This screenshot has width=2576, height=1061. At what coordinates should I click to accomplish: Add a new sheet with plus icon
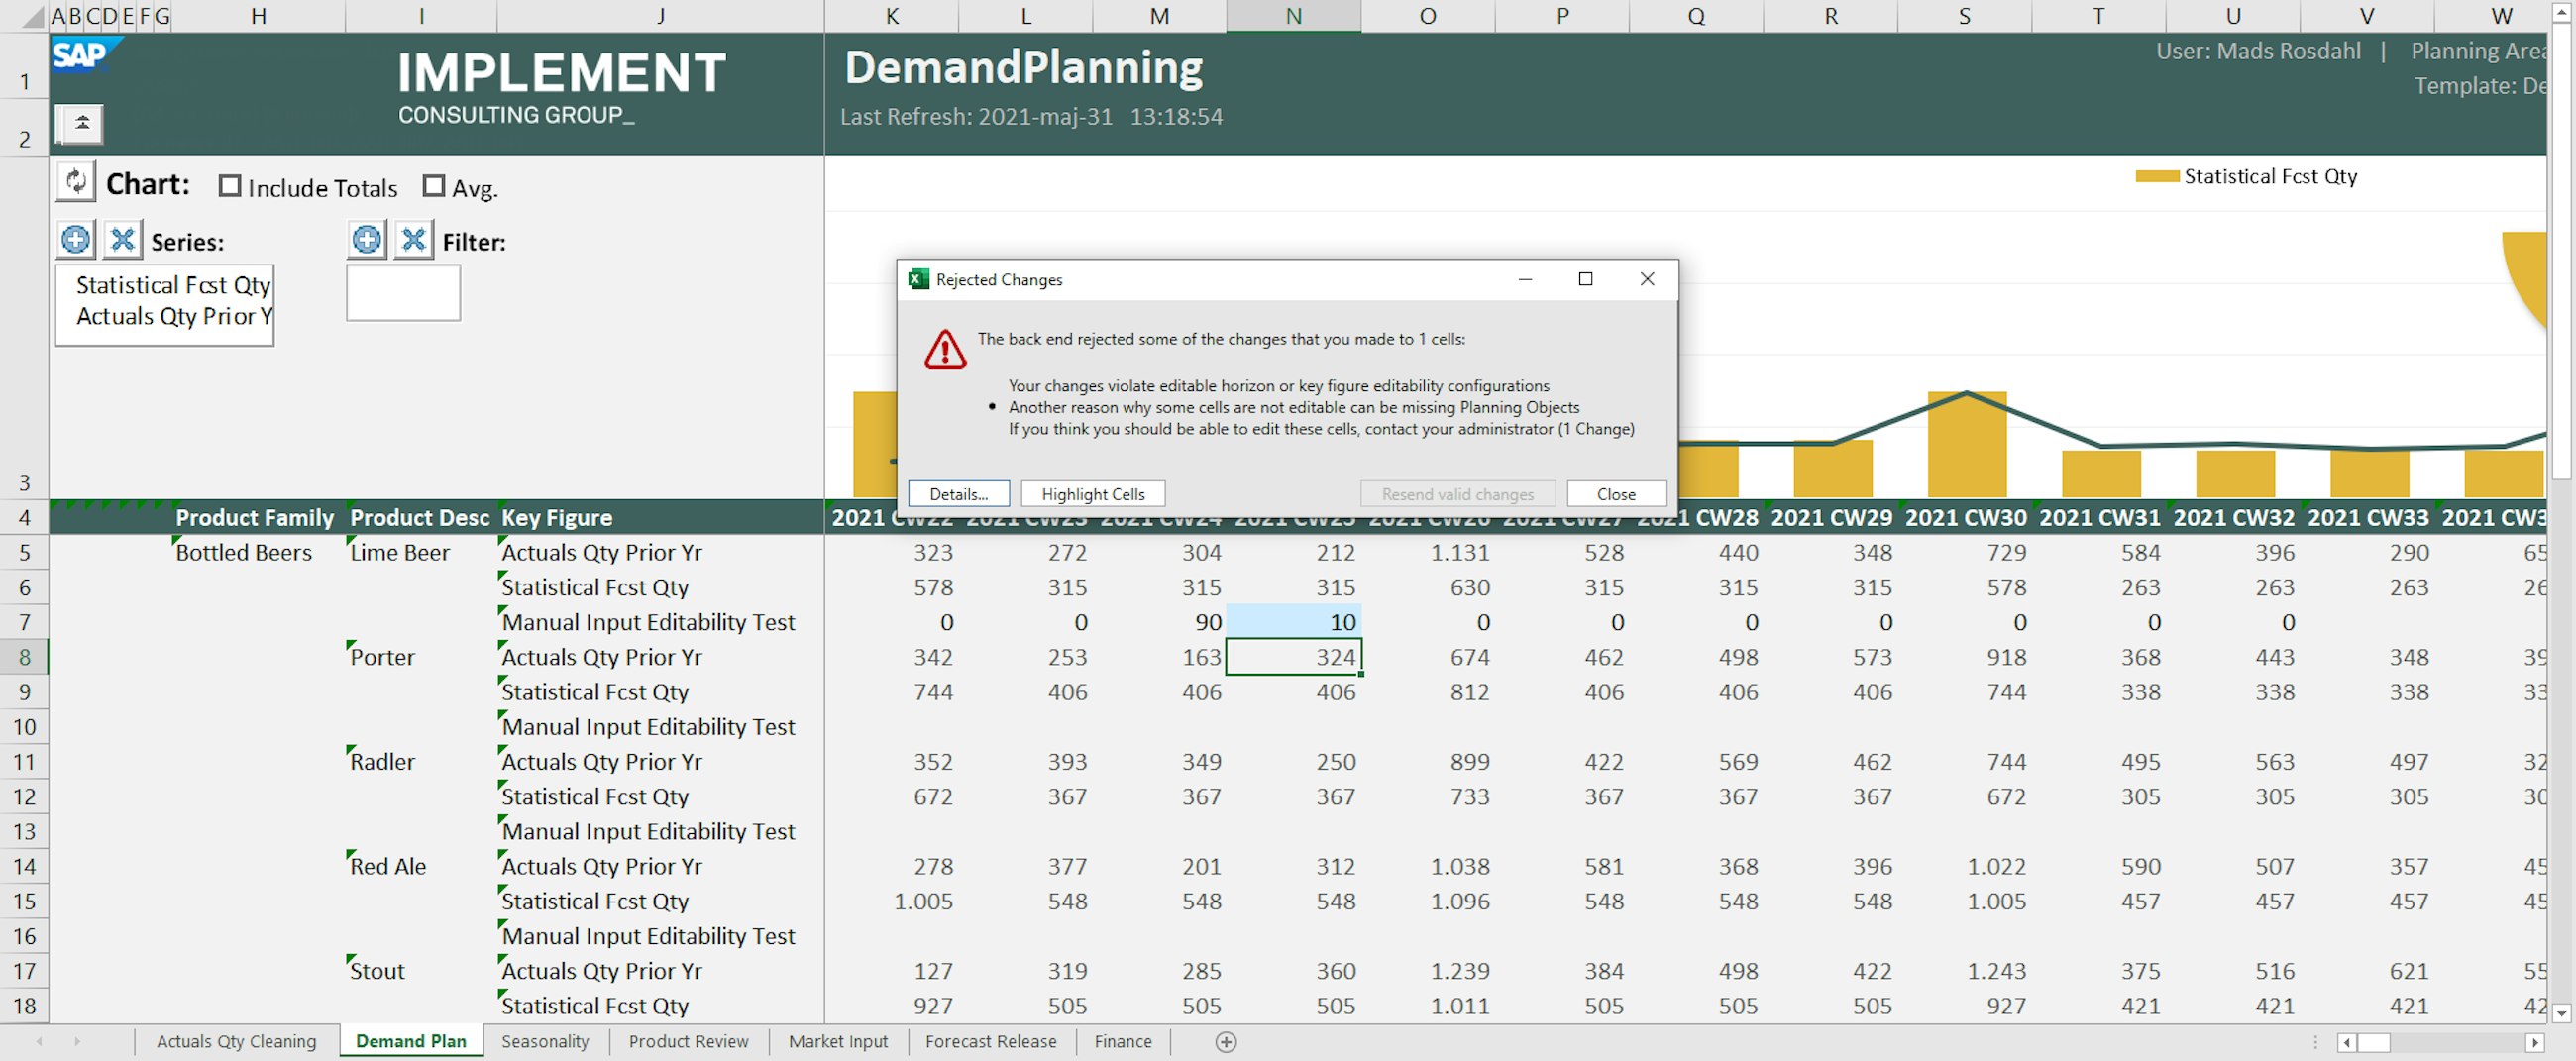[1226, 1042]
